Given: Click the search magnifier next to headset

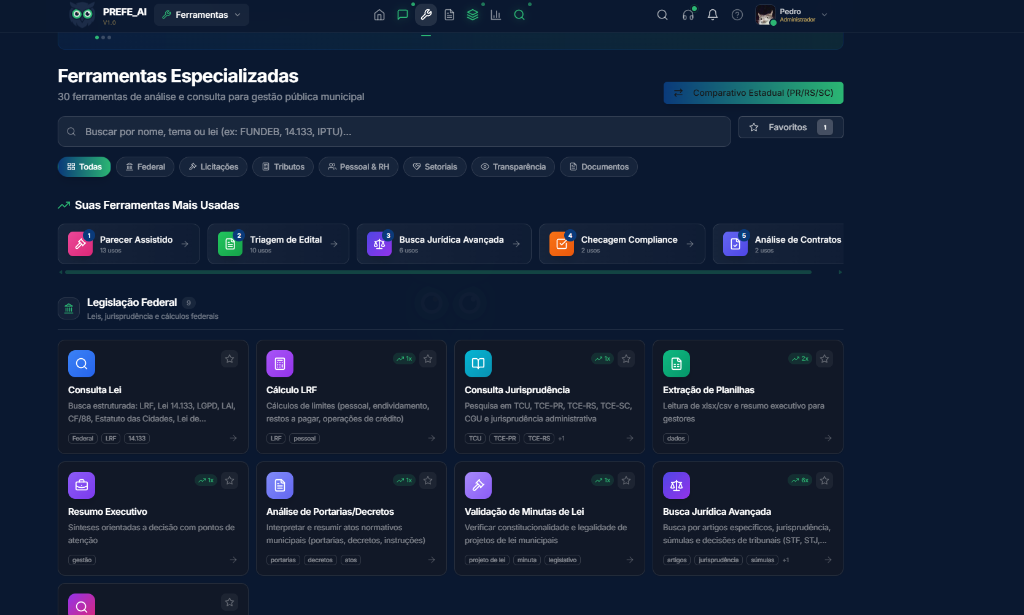Looking at the screenshot, I should click(662, 14).
